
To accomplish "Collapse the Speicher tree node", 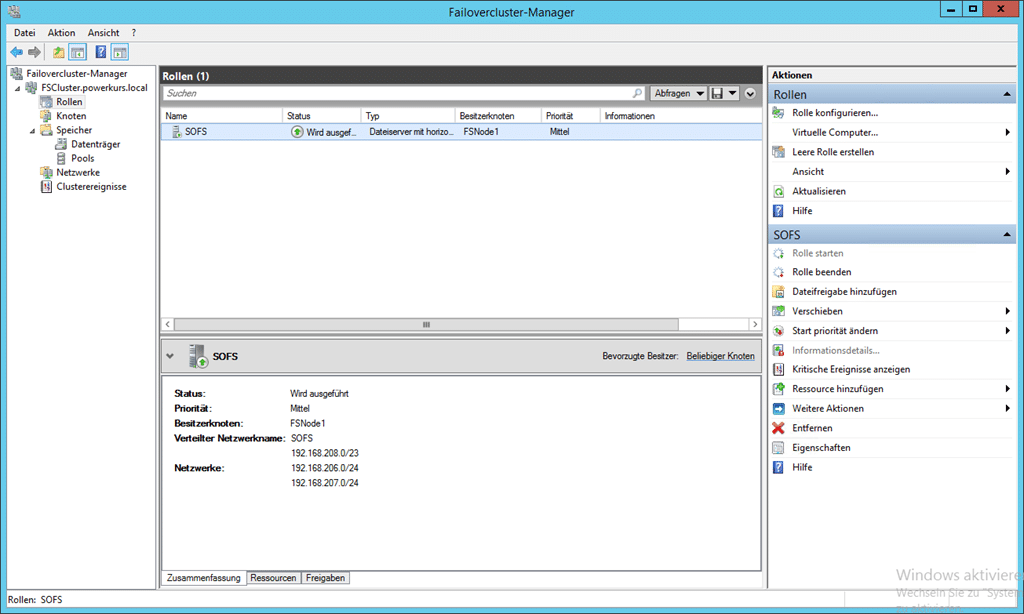I will pos(33,131).
